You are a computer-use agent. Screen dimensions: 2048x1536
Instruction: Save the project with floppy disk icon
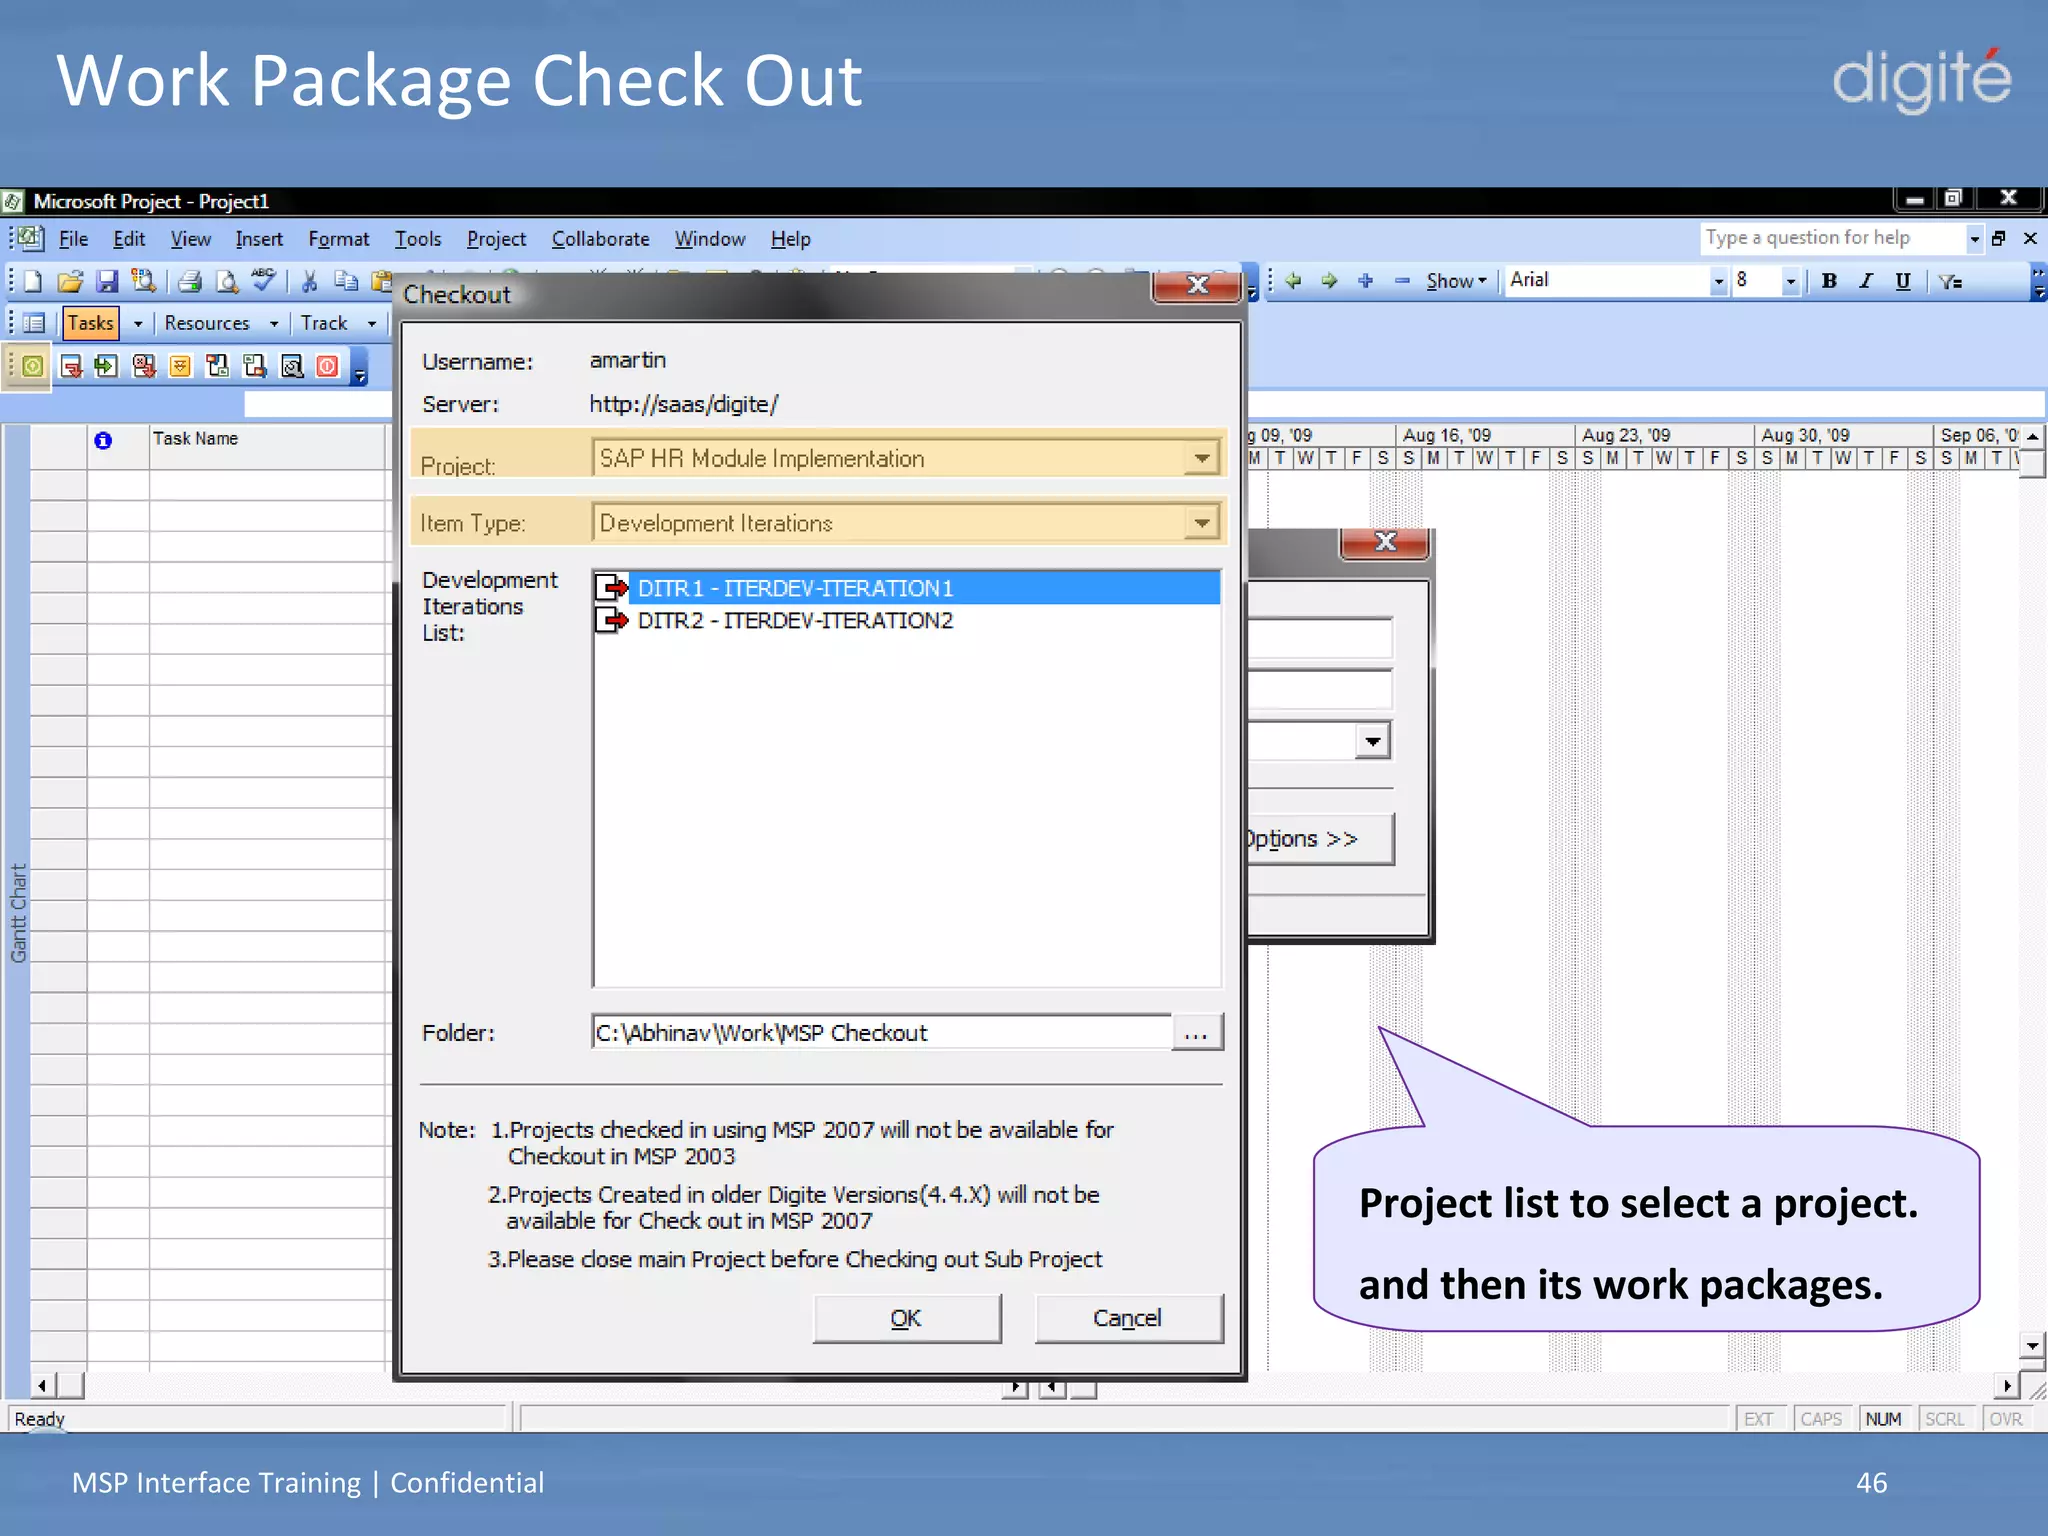click(107, 282)
